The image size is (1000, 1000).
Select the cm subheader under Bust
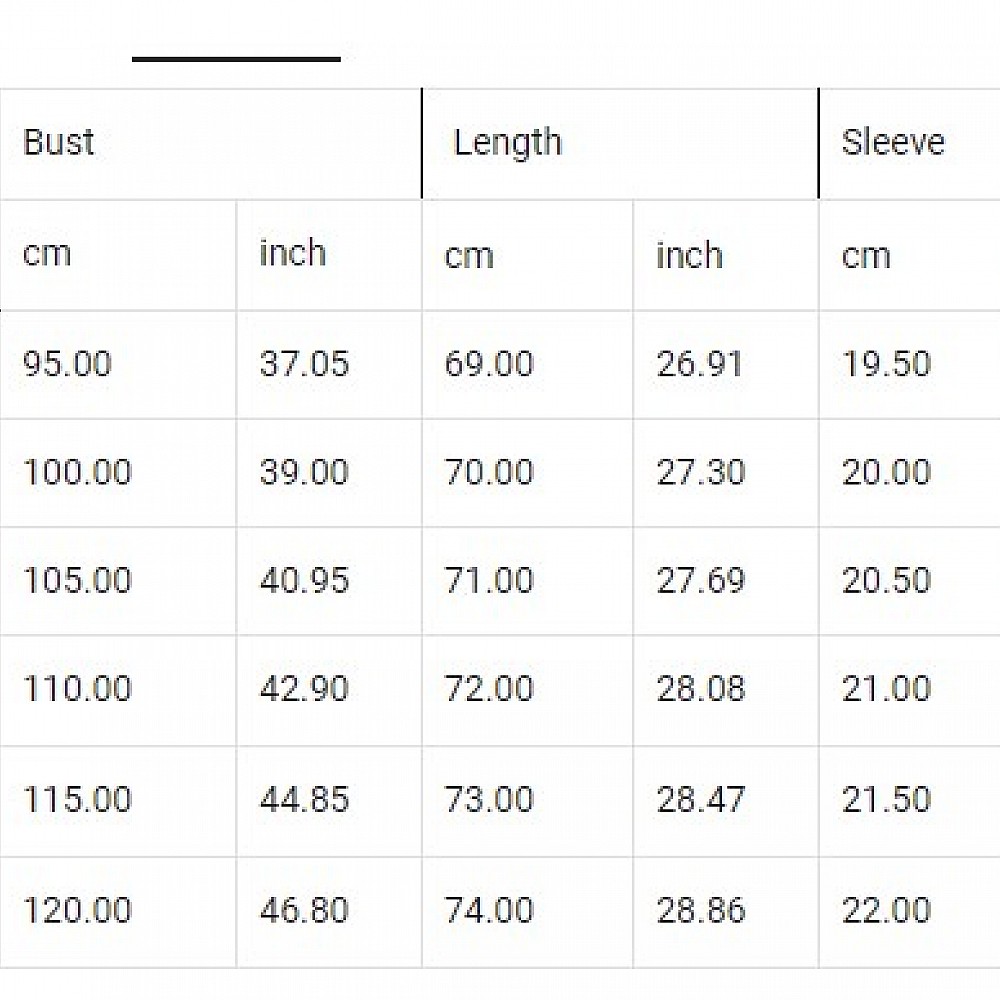click(47, 253)
